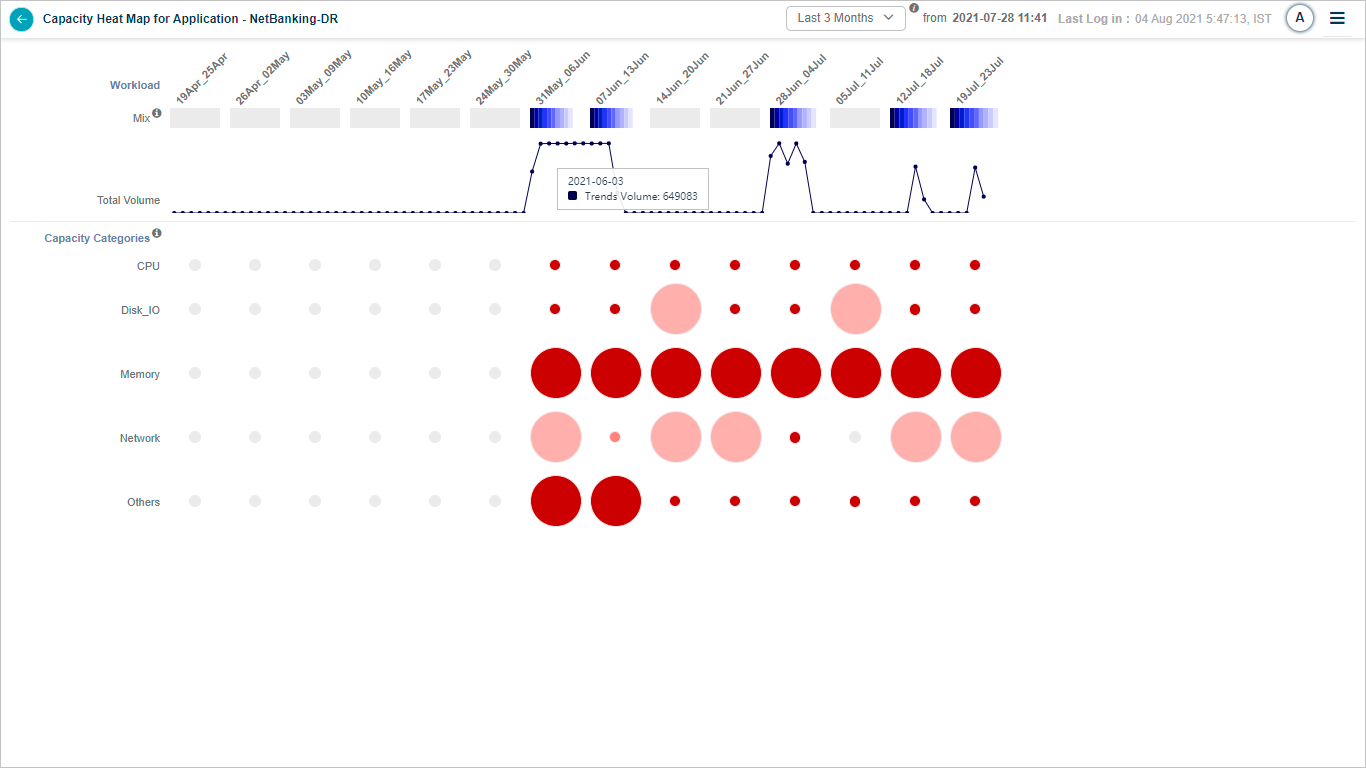
Task: Click the grey Mix bar for 19Apr_25Apr
Action: coord(195,118)
